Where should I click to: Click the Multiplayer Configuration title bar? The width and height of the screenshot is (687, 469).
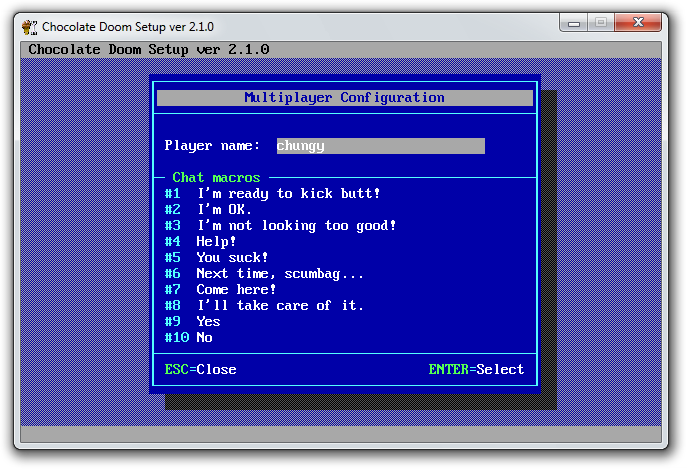(x=344, y=98)
